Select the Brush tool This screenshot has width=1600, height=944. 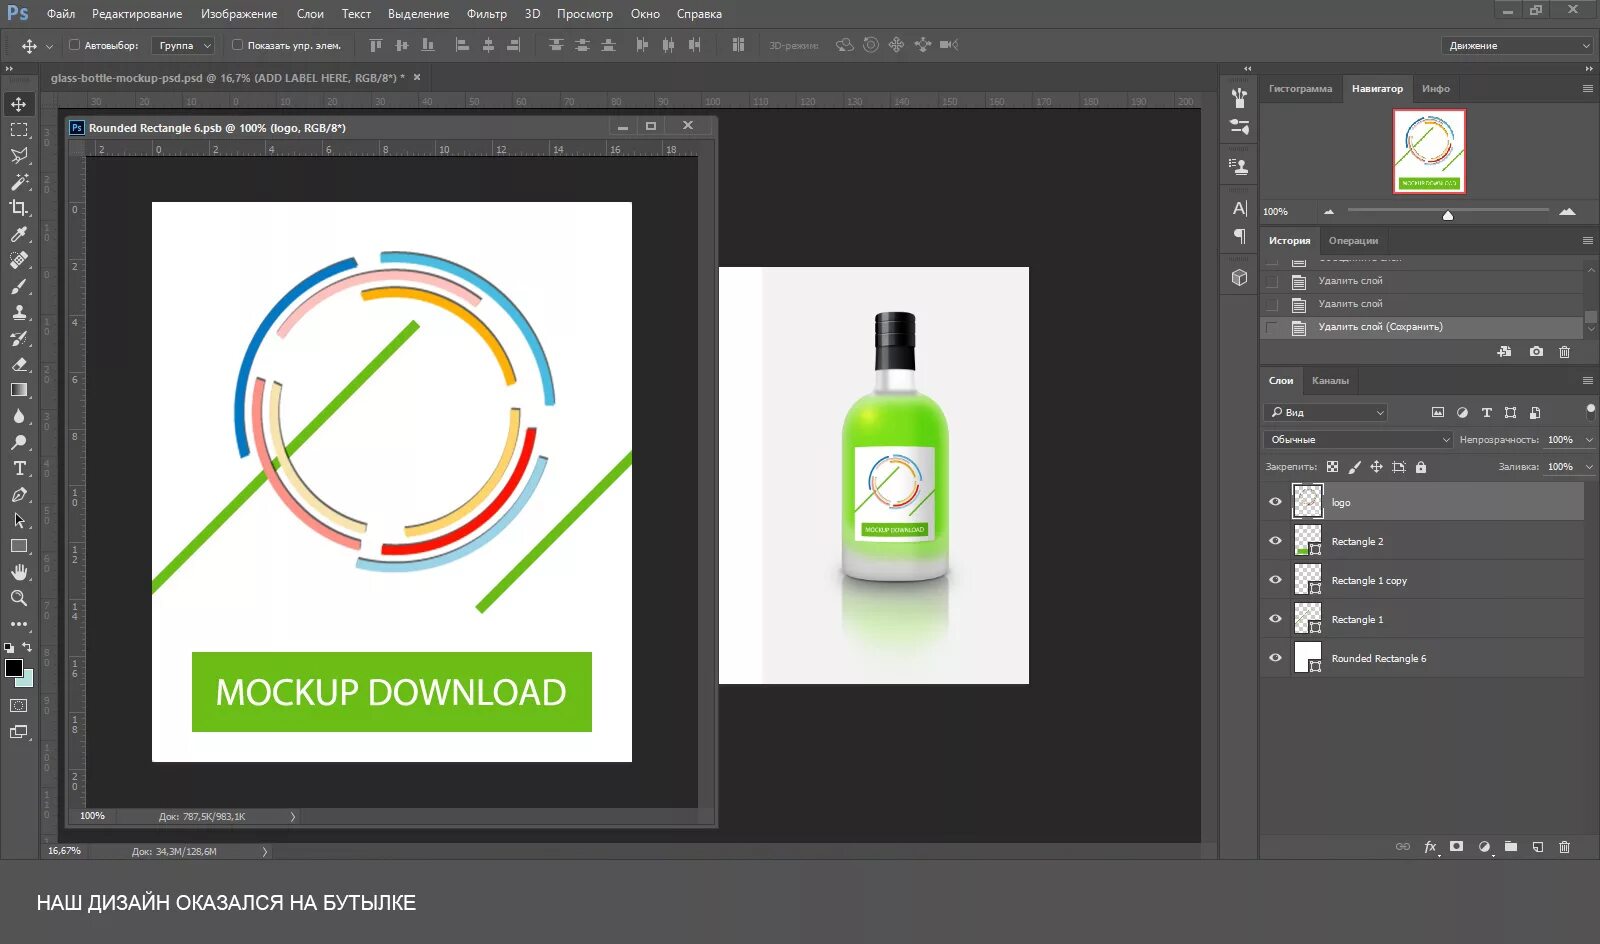click(x=19, y=286)
